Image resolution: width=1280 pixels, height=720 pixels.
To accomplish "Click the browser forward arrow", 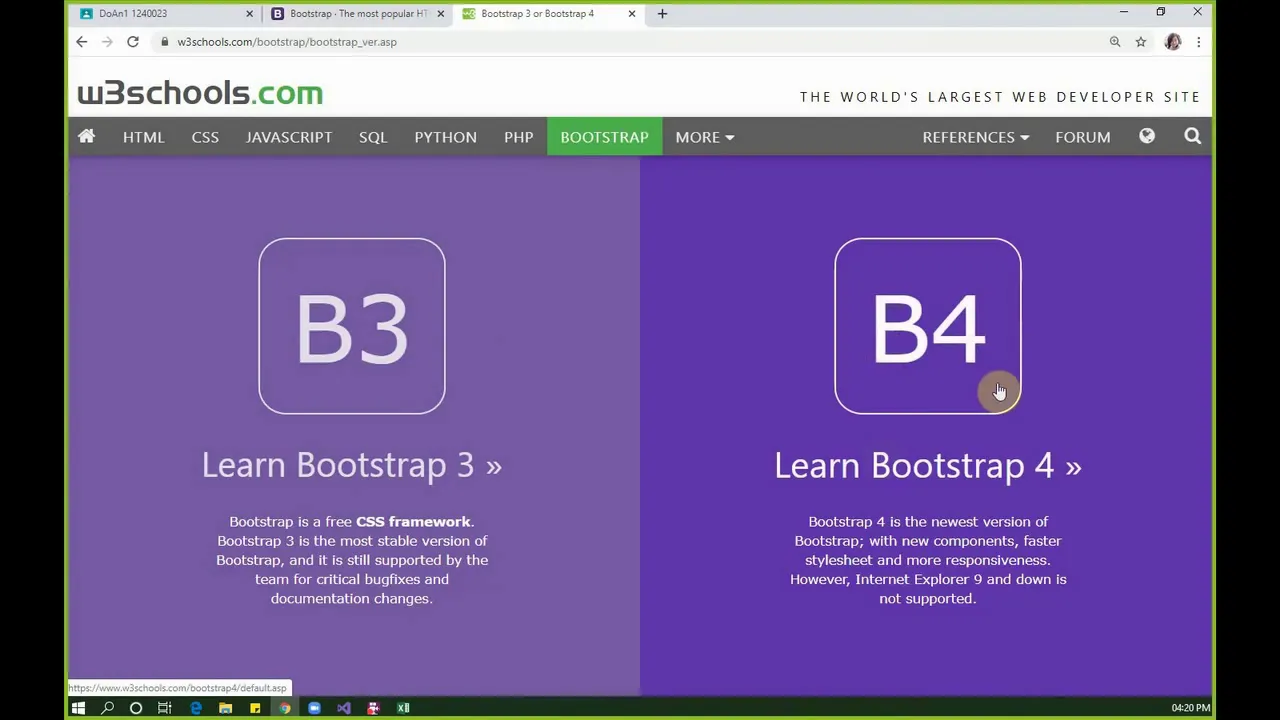I will tap(107, 42).
